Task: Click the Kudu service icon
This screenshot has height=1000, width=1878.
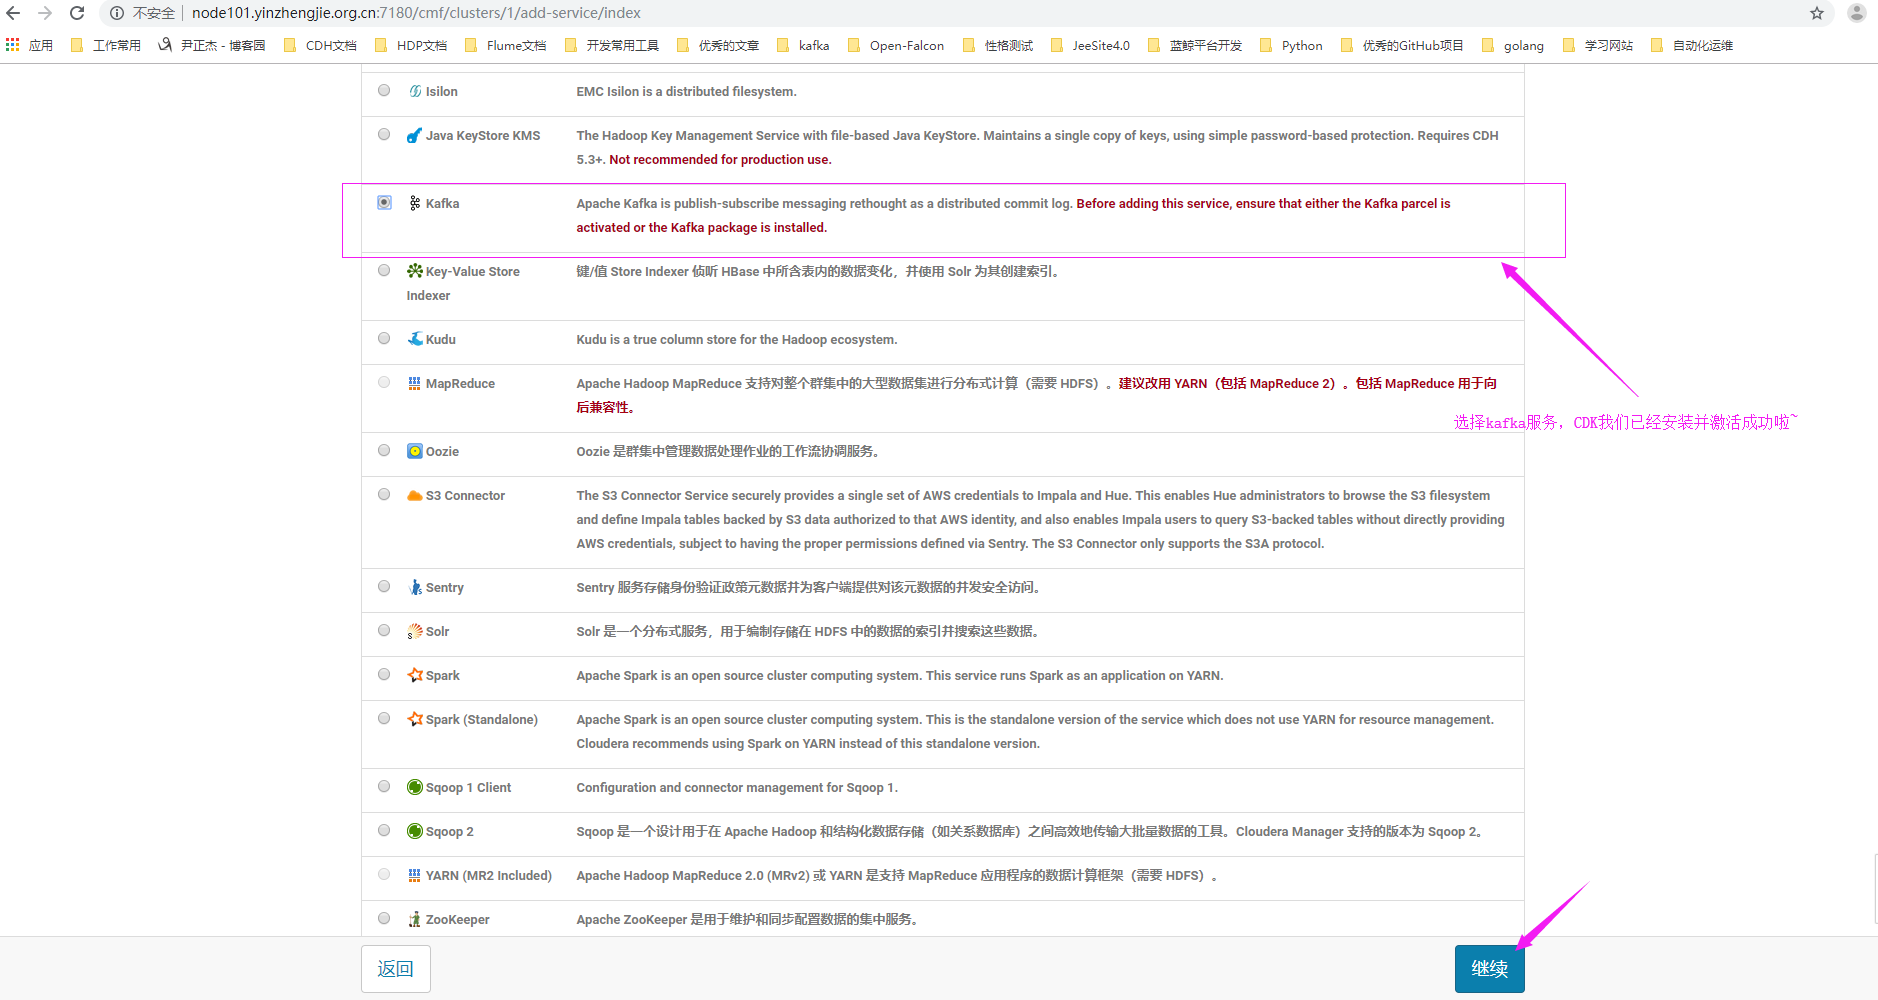Action: [415, 339]
